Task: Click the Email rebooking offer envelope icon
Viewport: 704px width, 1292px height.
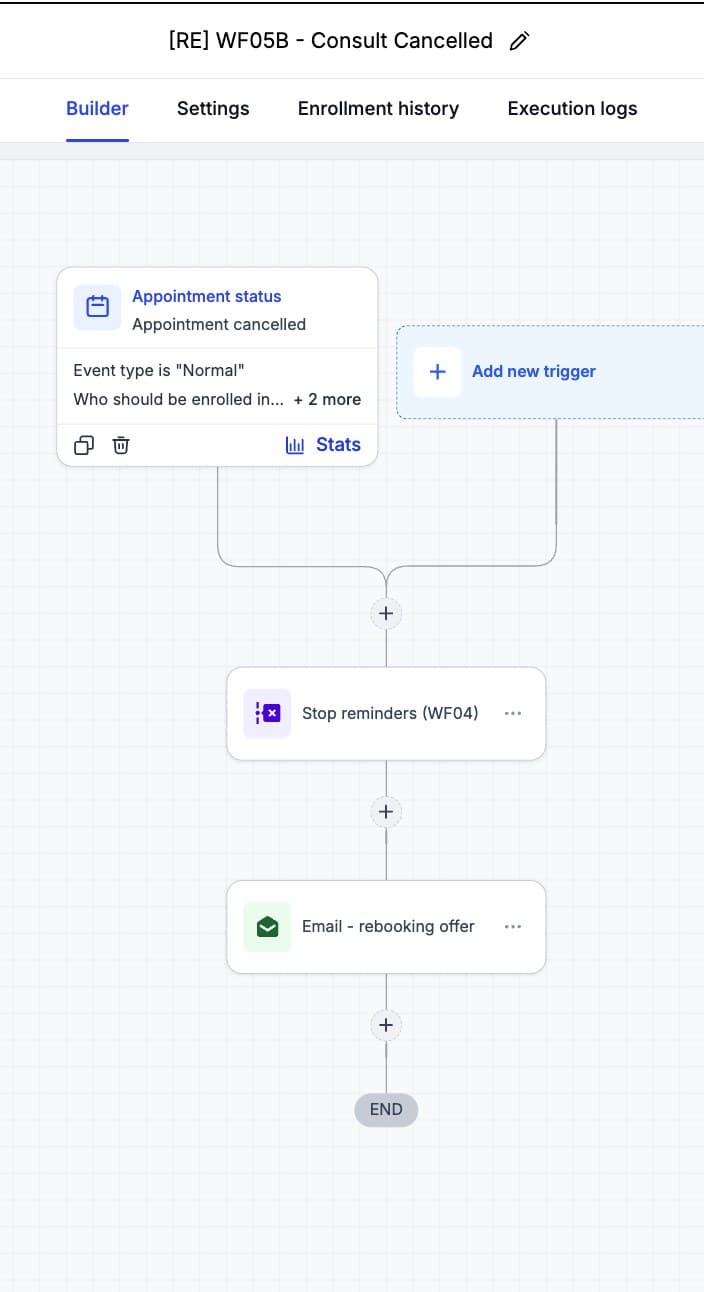Action: point(267,927)
